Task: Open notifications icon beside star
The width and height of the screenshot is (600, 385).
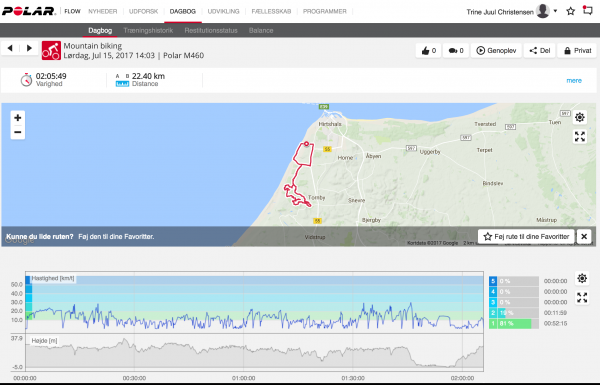Action: point(587,10)
